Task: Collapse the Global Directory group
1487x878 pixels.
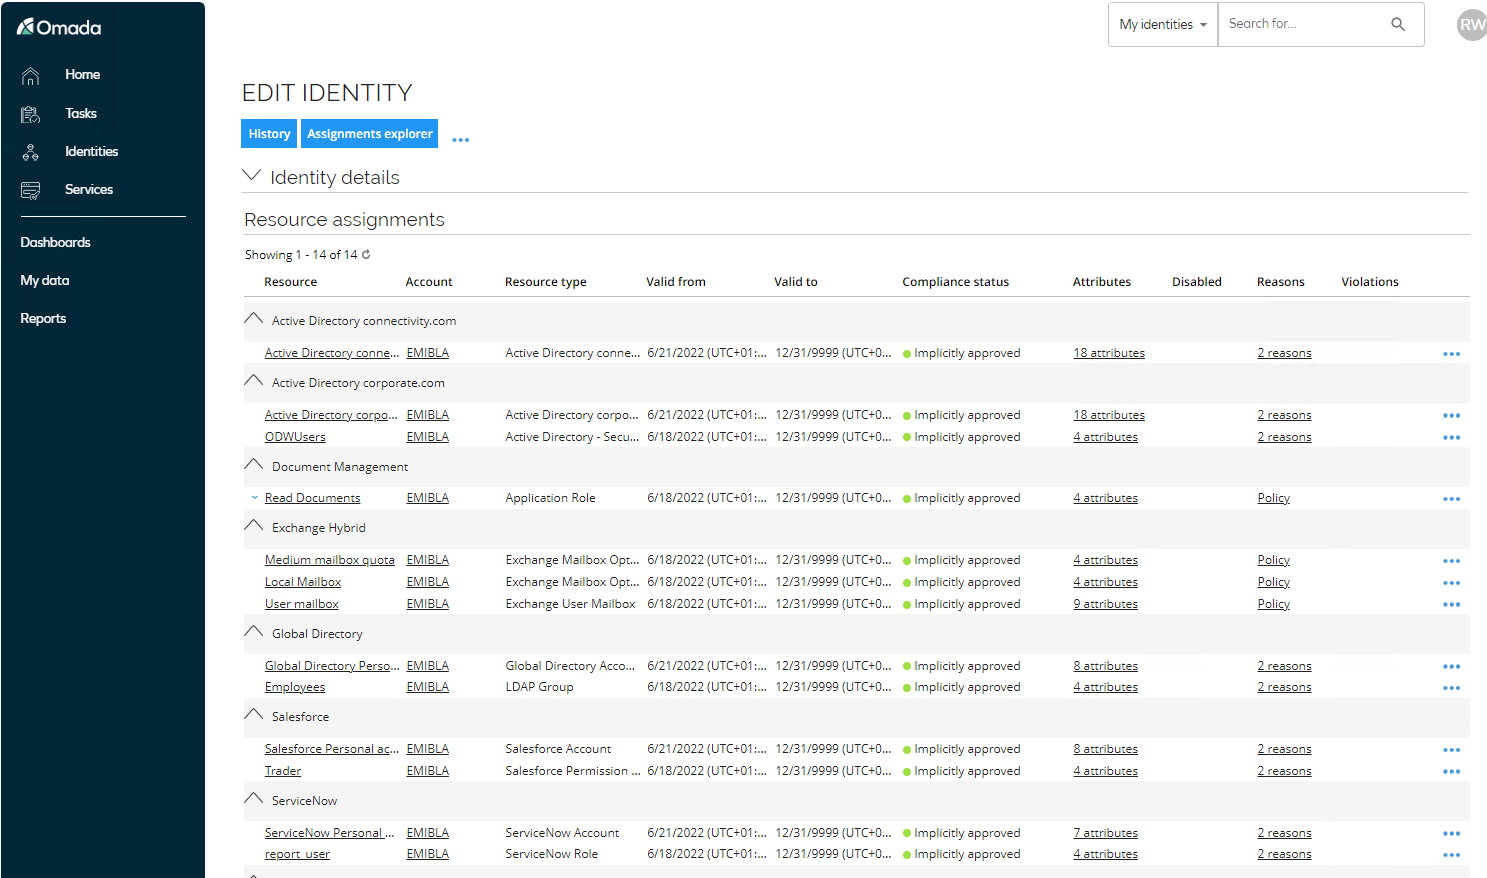Action: tap(254, 632)
